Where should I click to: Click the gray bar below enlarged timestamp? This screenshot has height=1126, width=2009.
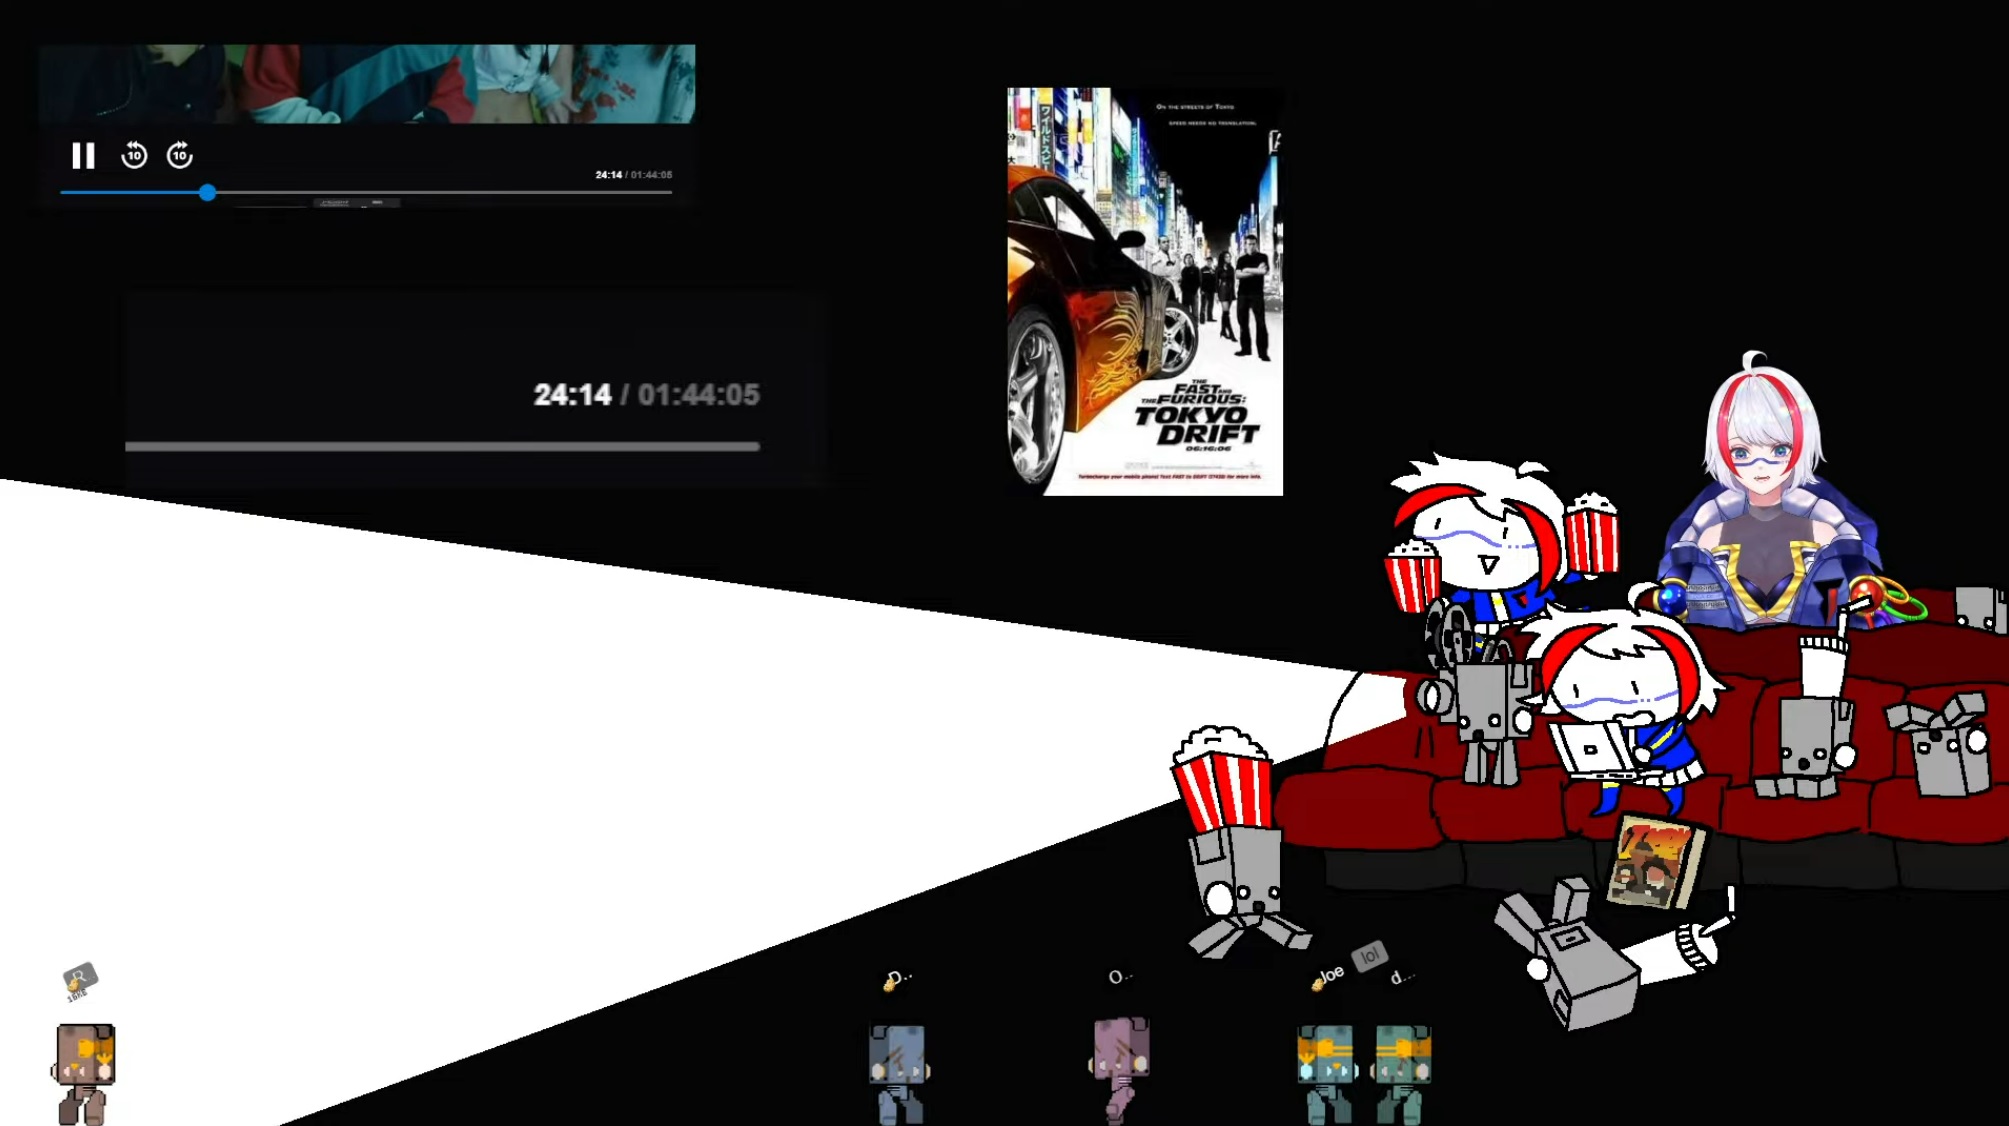click(x=442, y=447)
